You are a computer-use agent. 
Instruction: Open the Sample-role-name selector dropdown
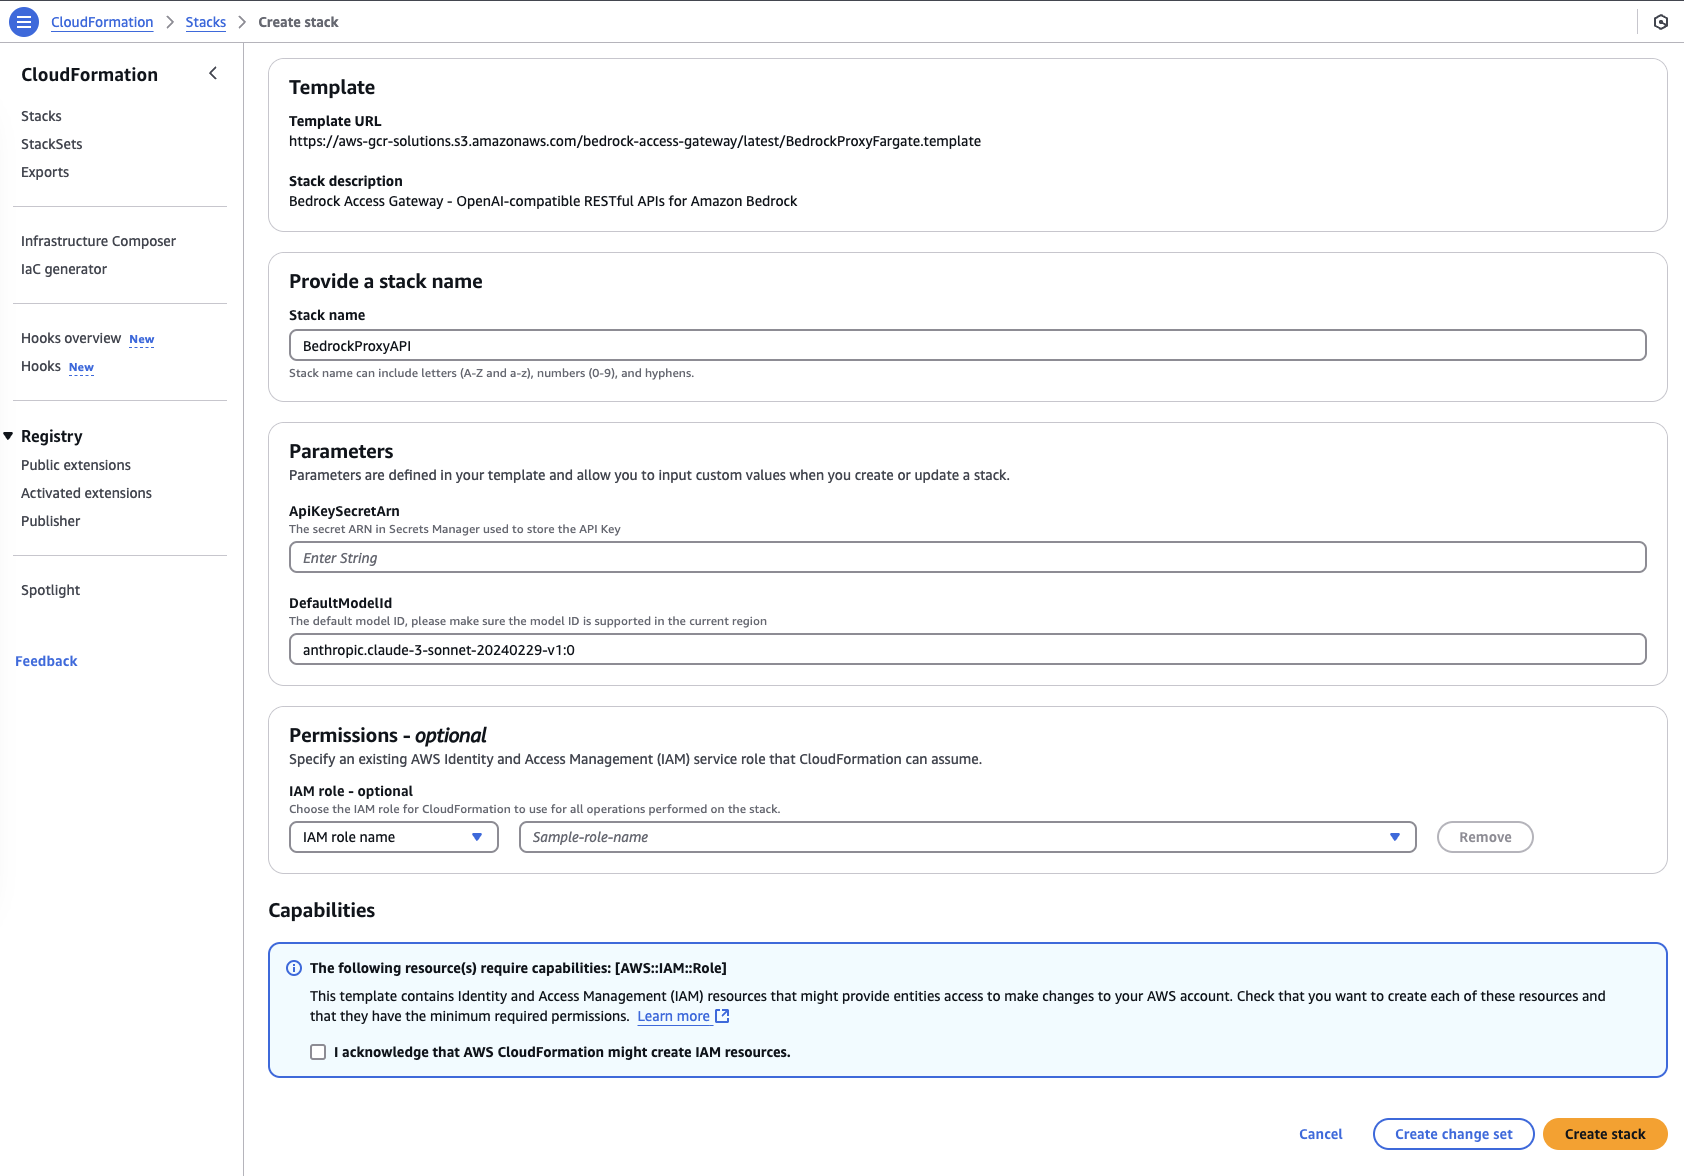(968, 837)
